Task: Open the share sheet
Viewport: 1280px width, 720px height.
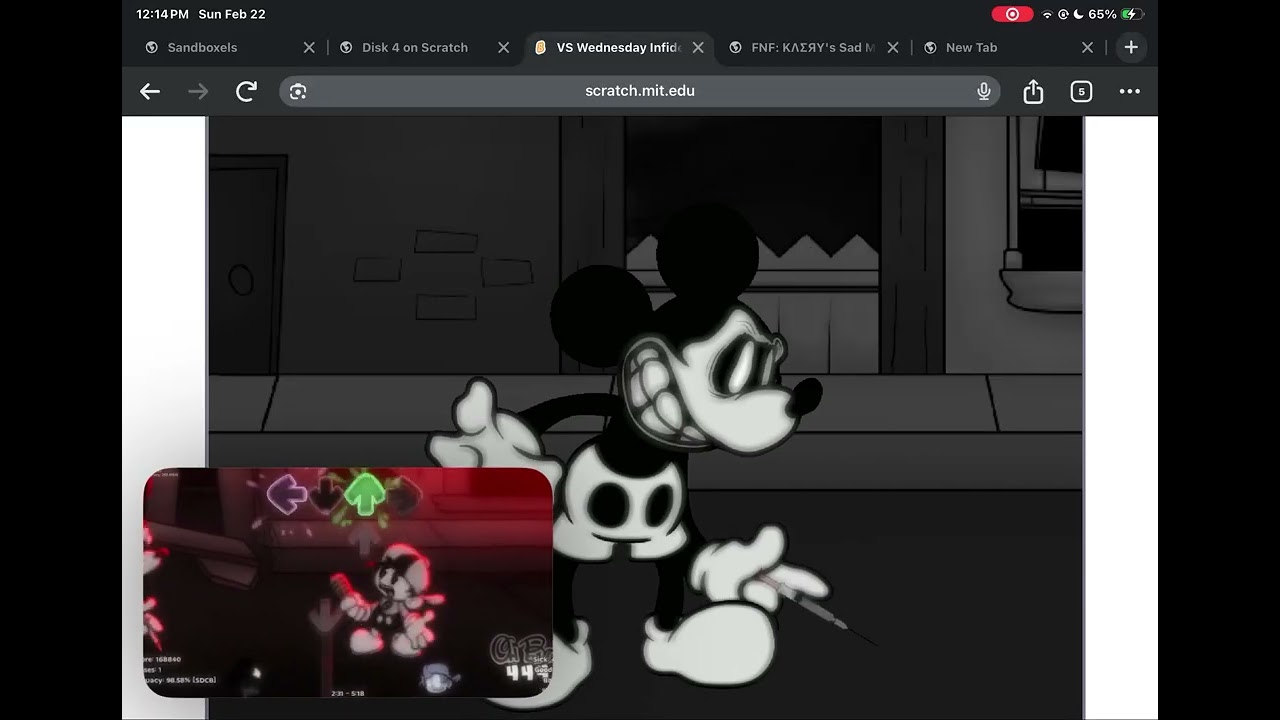Action: click(1033, 91)
